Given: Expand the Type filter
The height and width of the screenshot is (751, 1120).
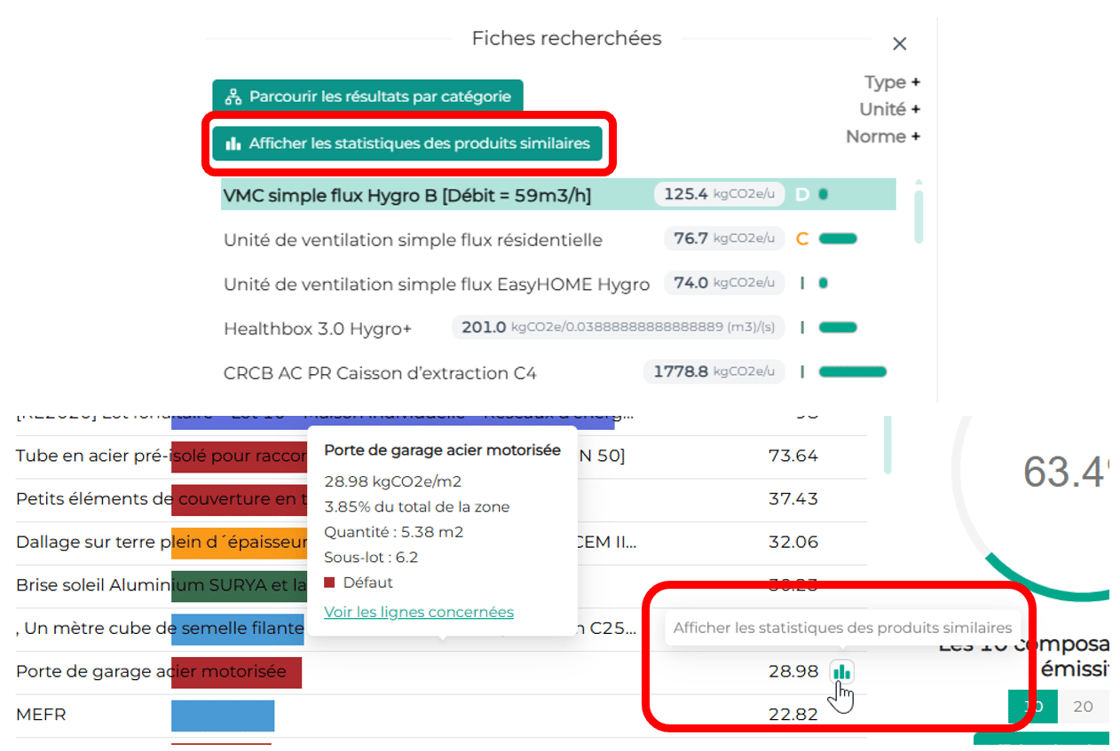Looking at the screenshot, I should tap(892, 82).
